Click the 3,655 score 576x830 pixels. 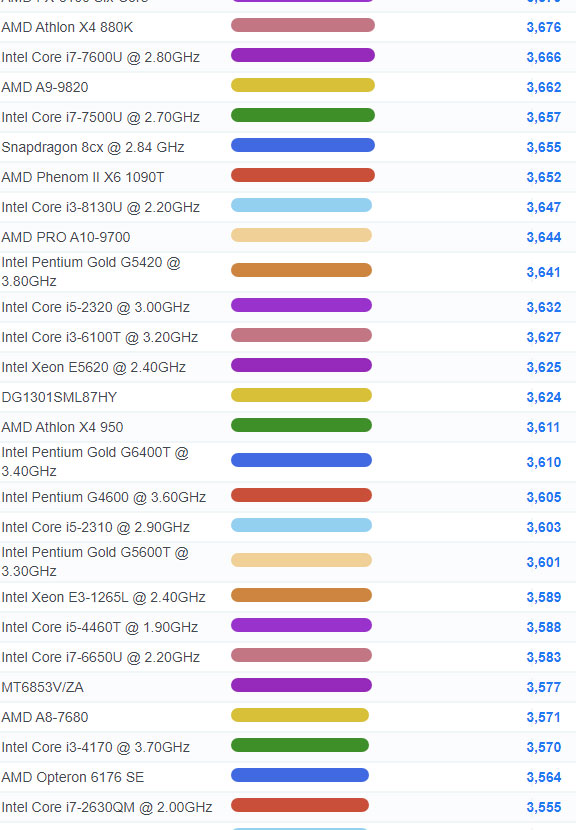click(544, 147)
